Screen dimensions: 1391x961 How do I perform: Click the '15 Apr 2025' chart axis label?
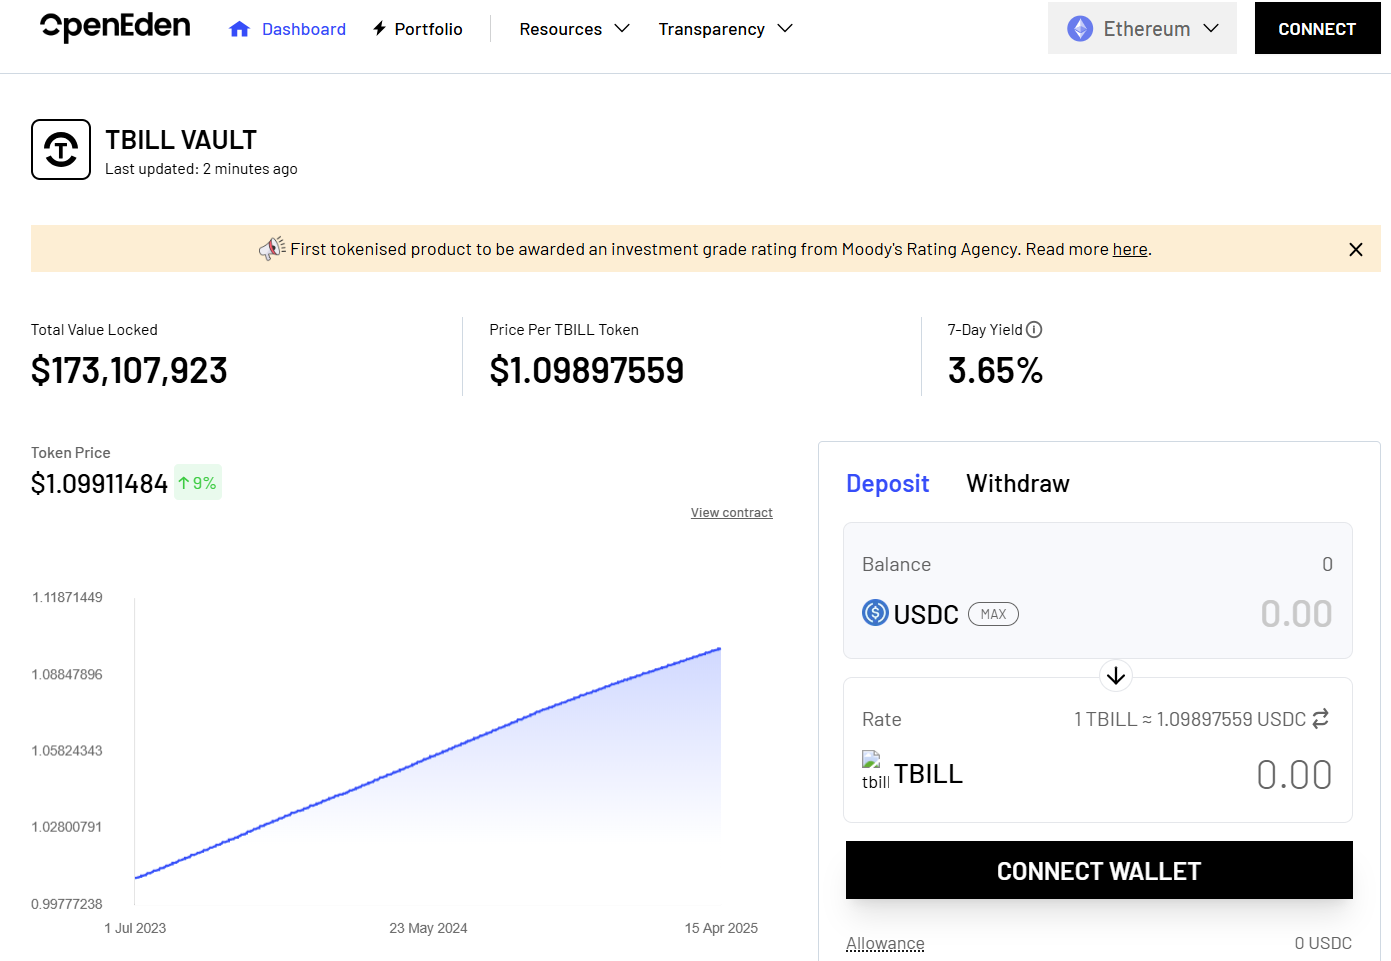coord(721,928)
